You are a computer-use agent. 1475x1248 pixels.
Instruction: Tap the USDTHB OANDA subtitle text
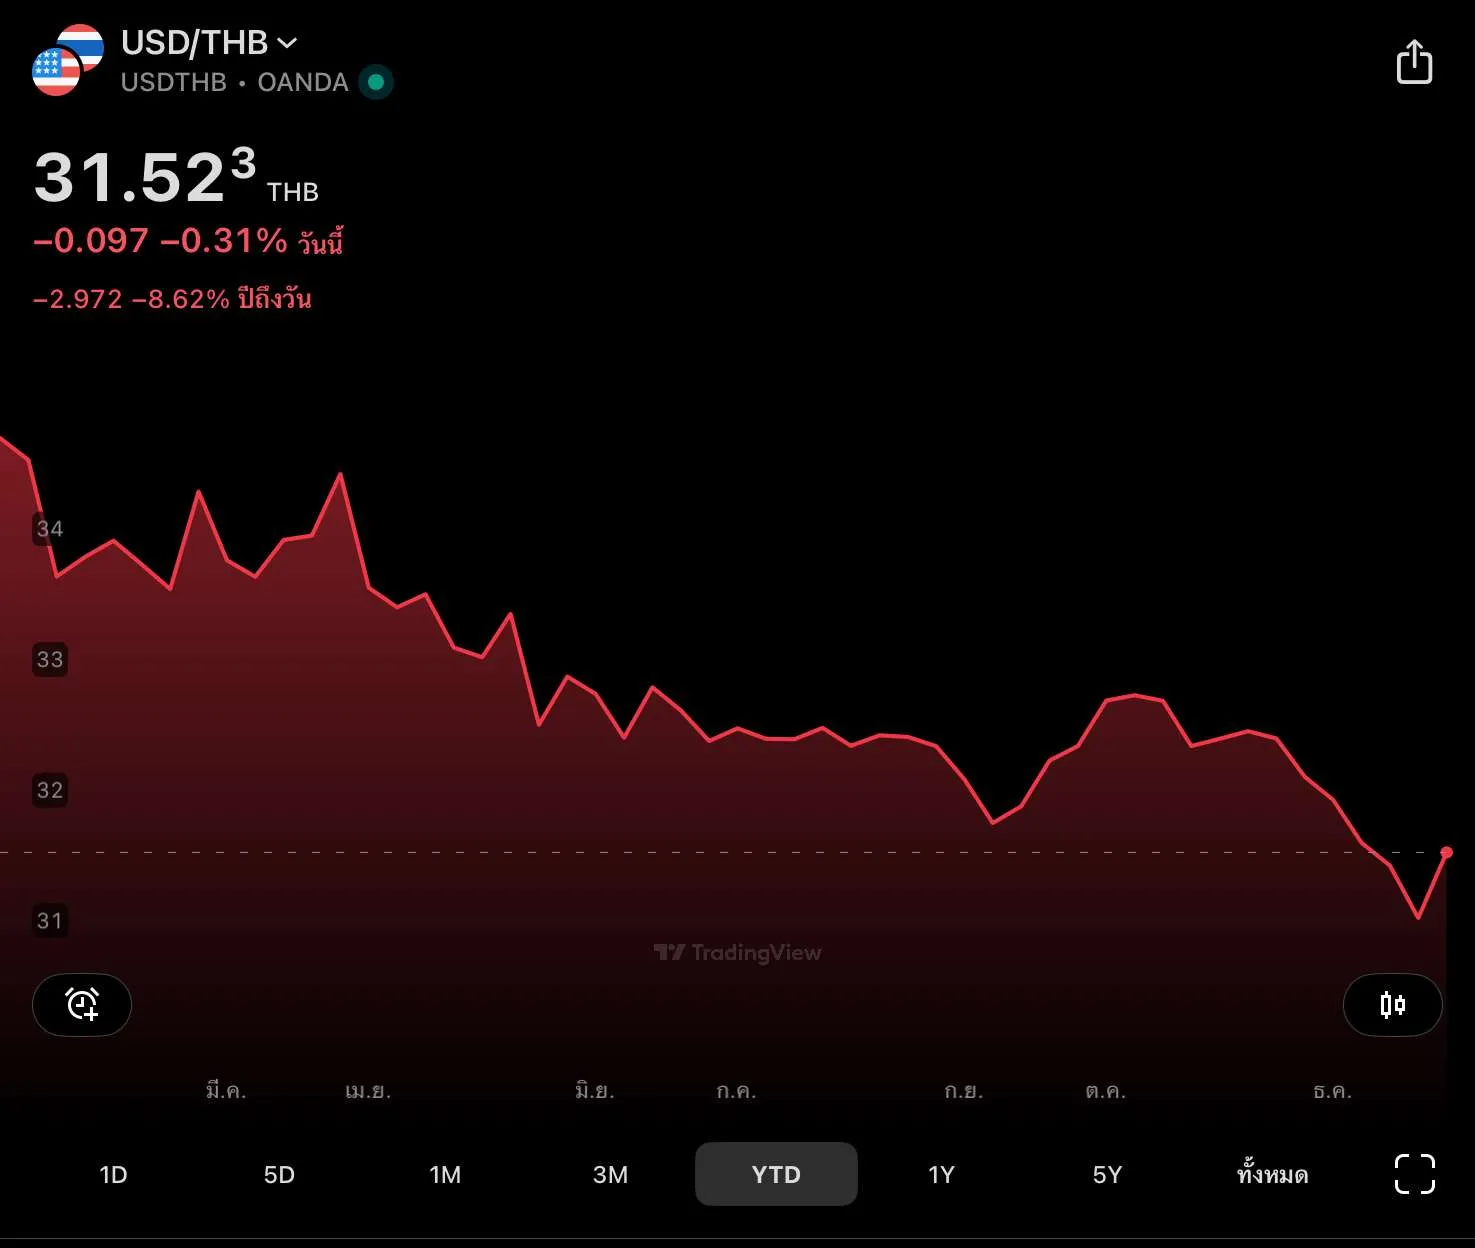(x=234, y=82)
